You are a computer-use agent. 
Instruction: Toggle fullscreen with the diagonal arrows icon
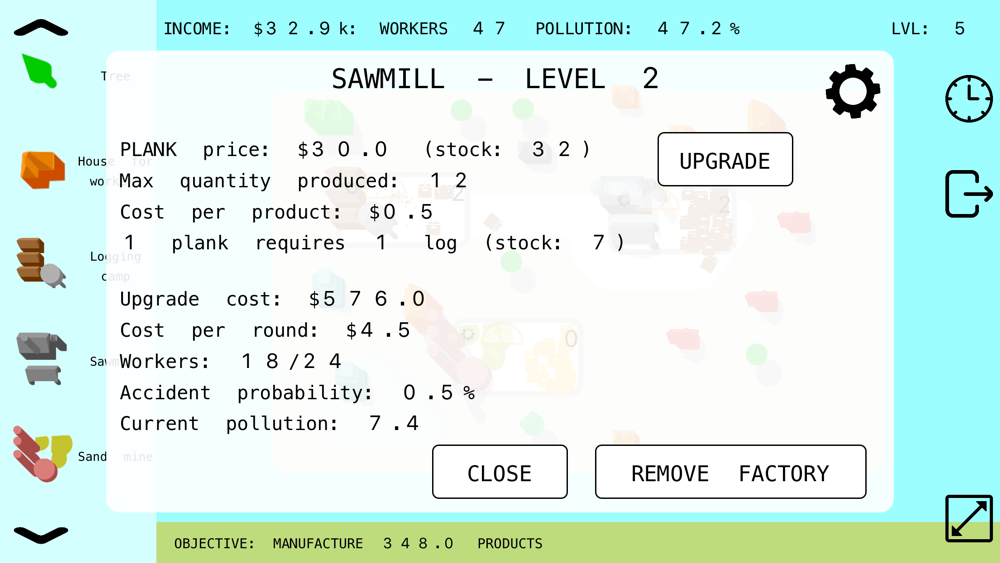(x=969, y=518)
